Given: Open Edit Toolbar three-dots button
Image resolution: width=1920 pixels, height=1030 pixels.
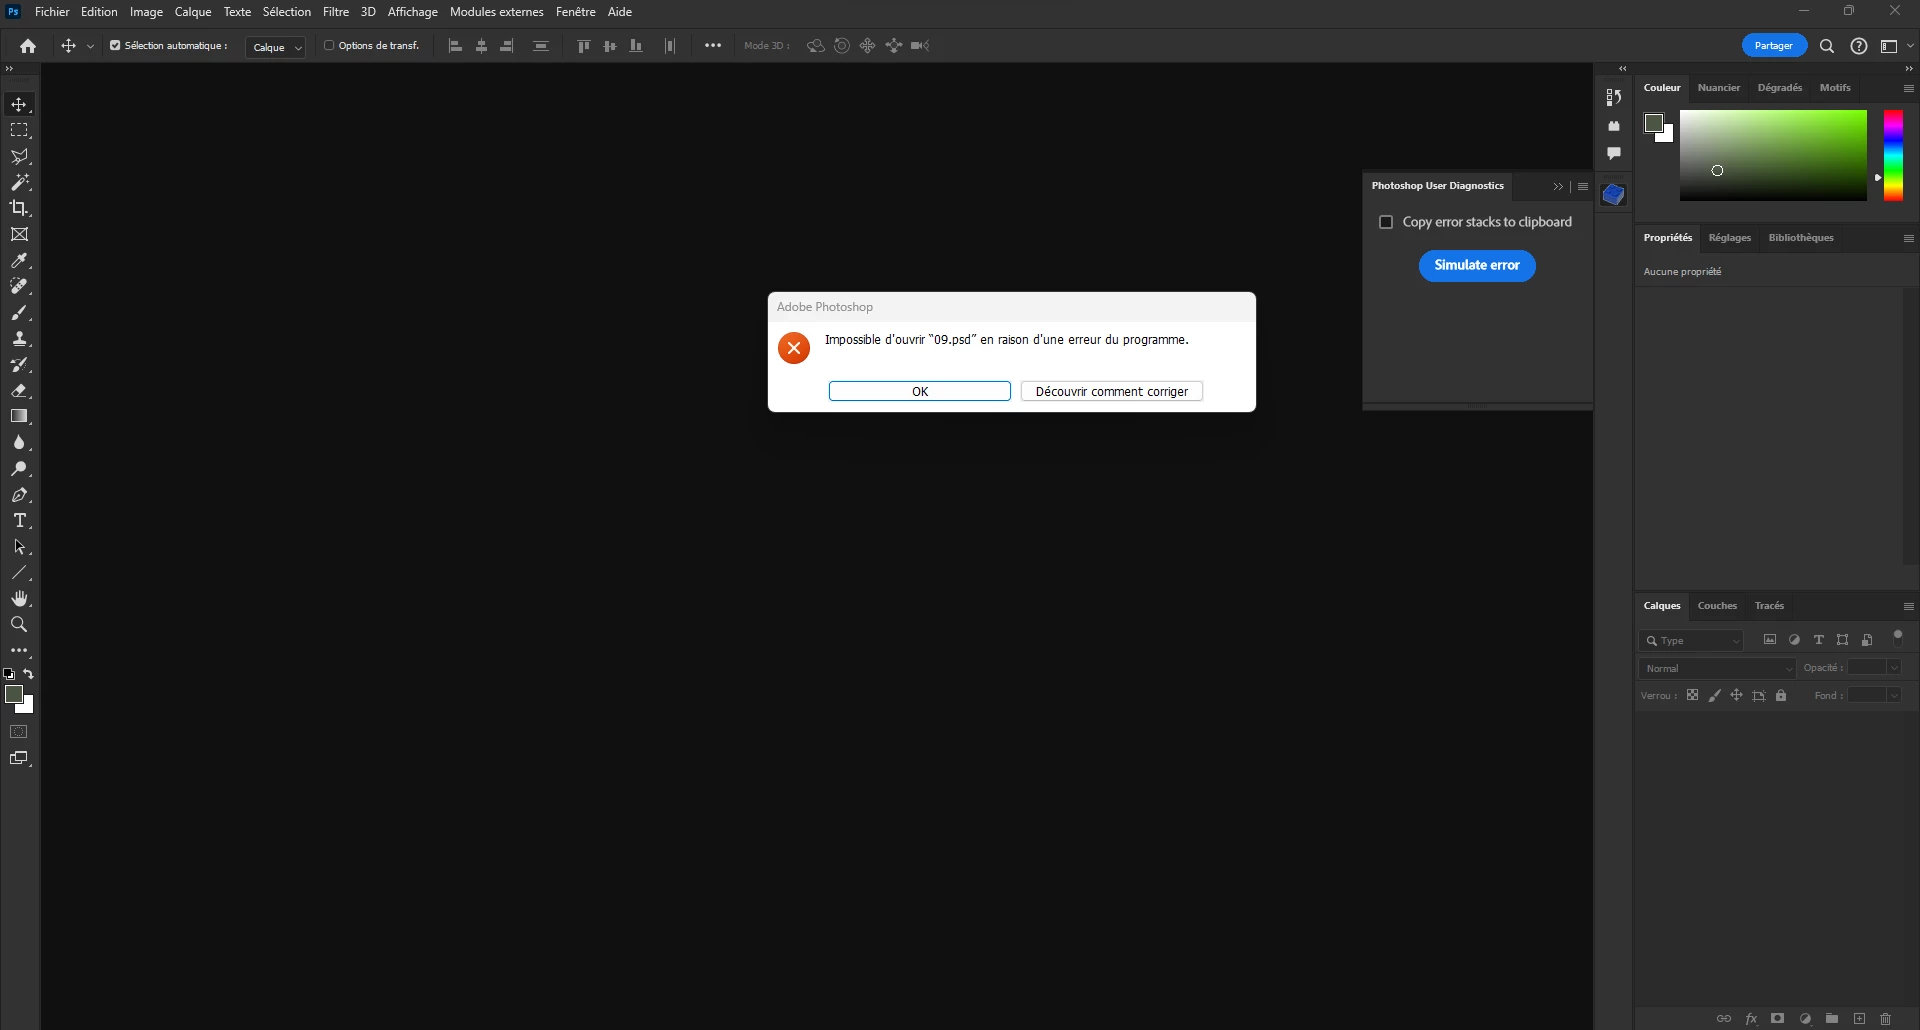Looking at the screenshot, I should coord(19,651).
